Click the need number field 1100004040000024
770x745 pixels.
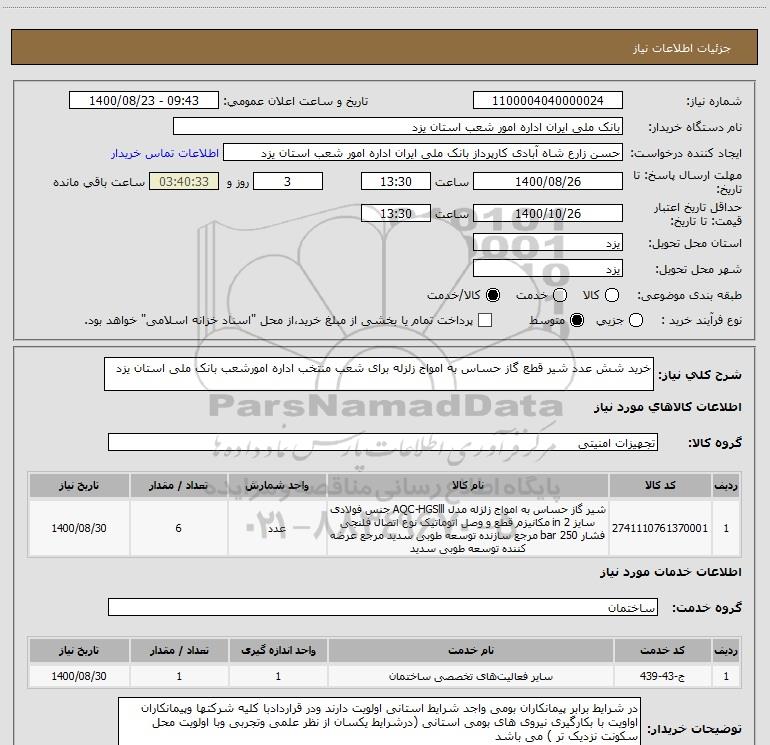[x=548, y=101]
